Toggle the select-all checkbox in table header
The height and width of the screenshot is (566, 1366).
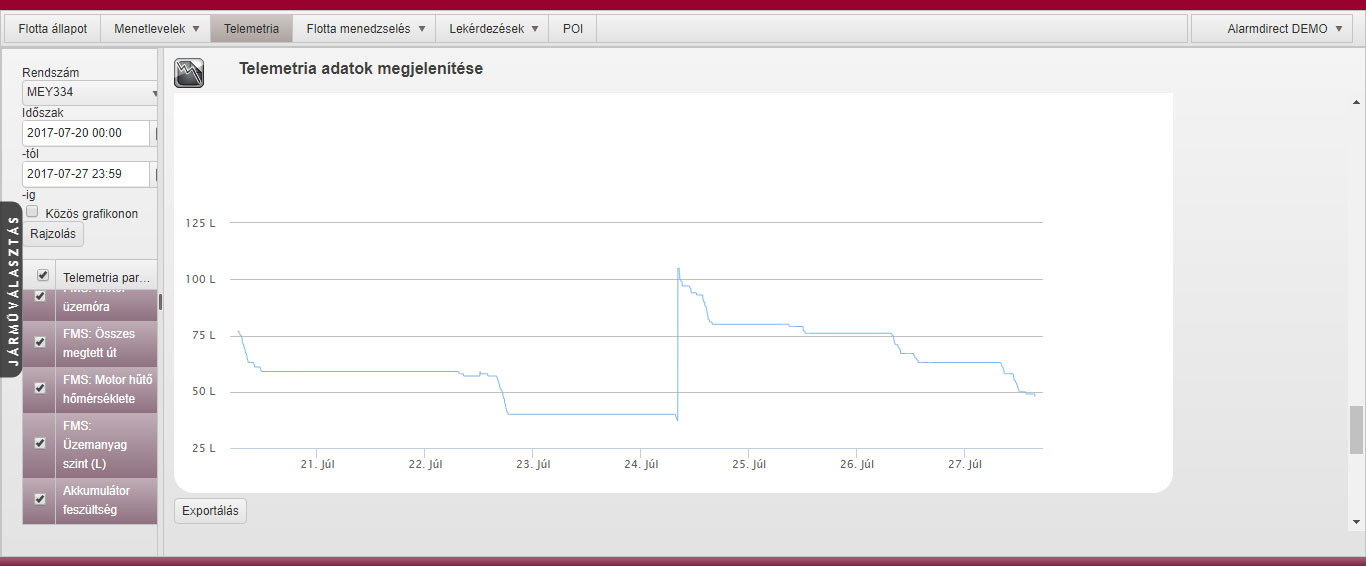43,275
